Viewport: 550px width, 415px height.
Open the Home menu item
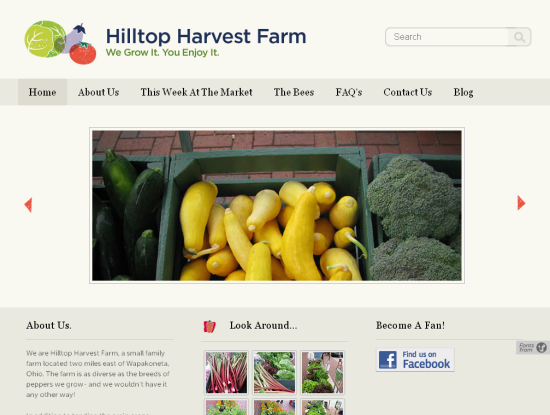tap(42, 92)
